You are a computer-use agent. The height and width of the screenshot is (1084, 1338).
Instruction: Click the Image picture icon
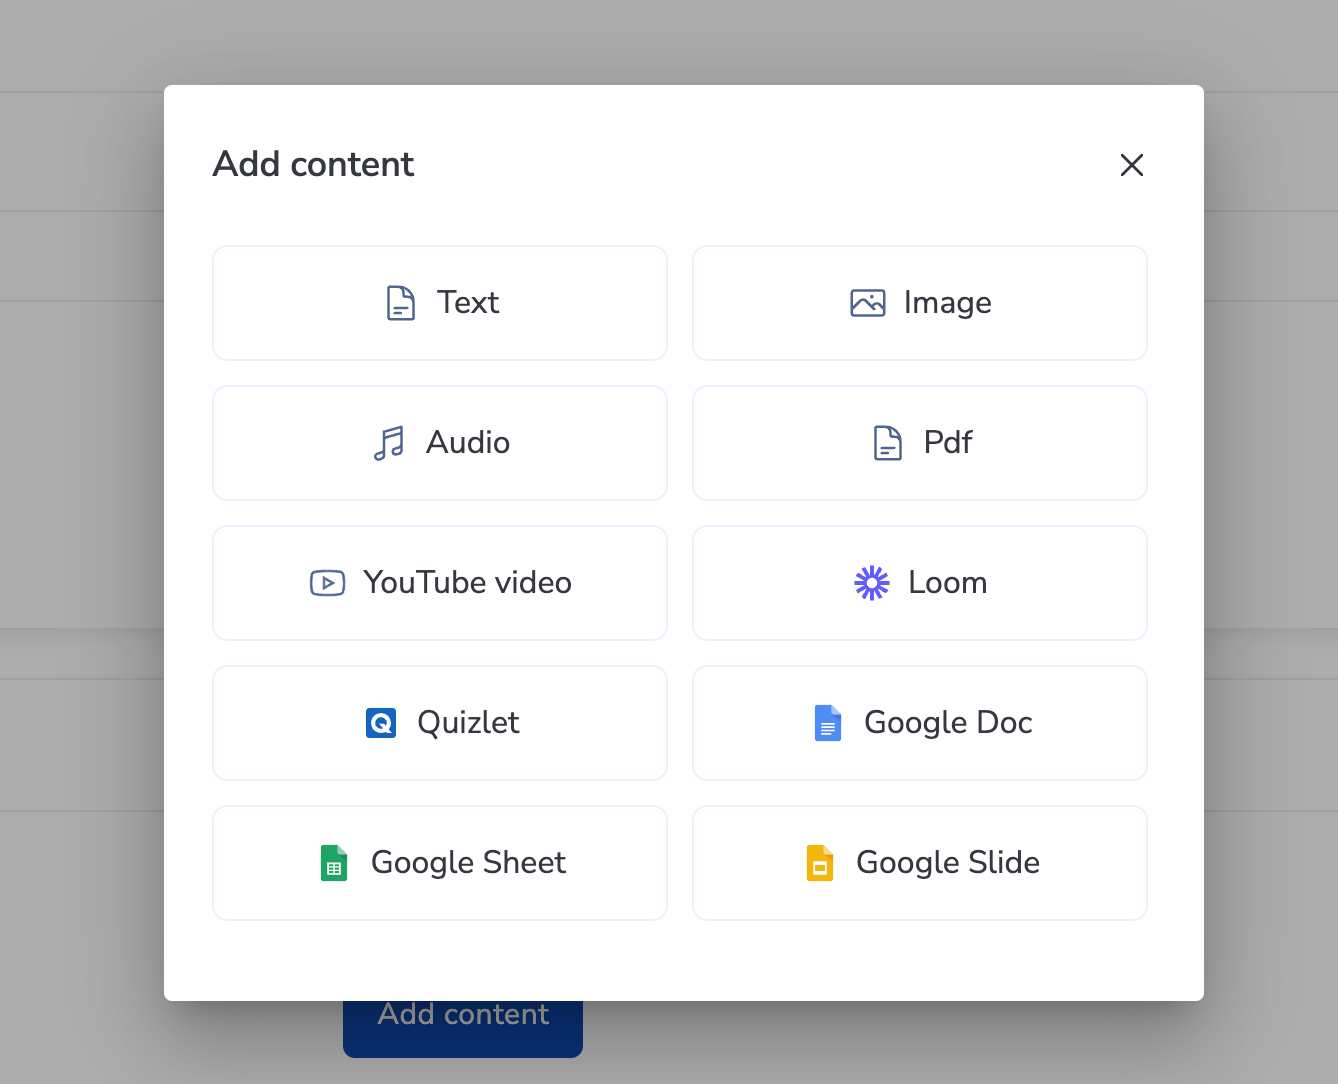click(x=869, y=302)
